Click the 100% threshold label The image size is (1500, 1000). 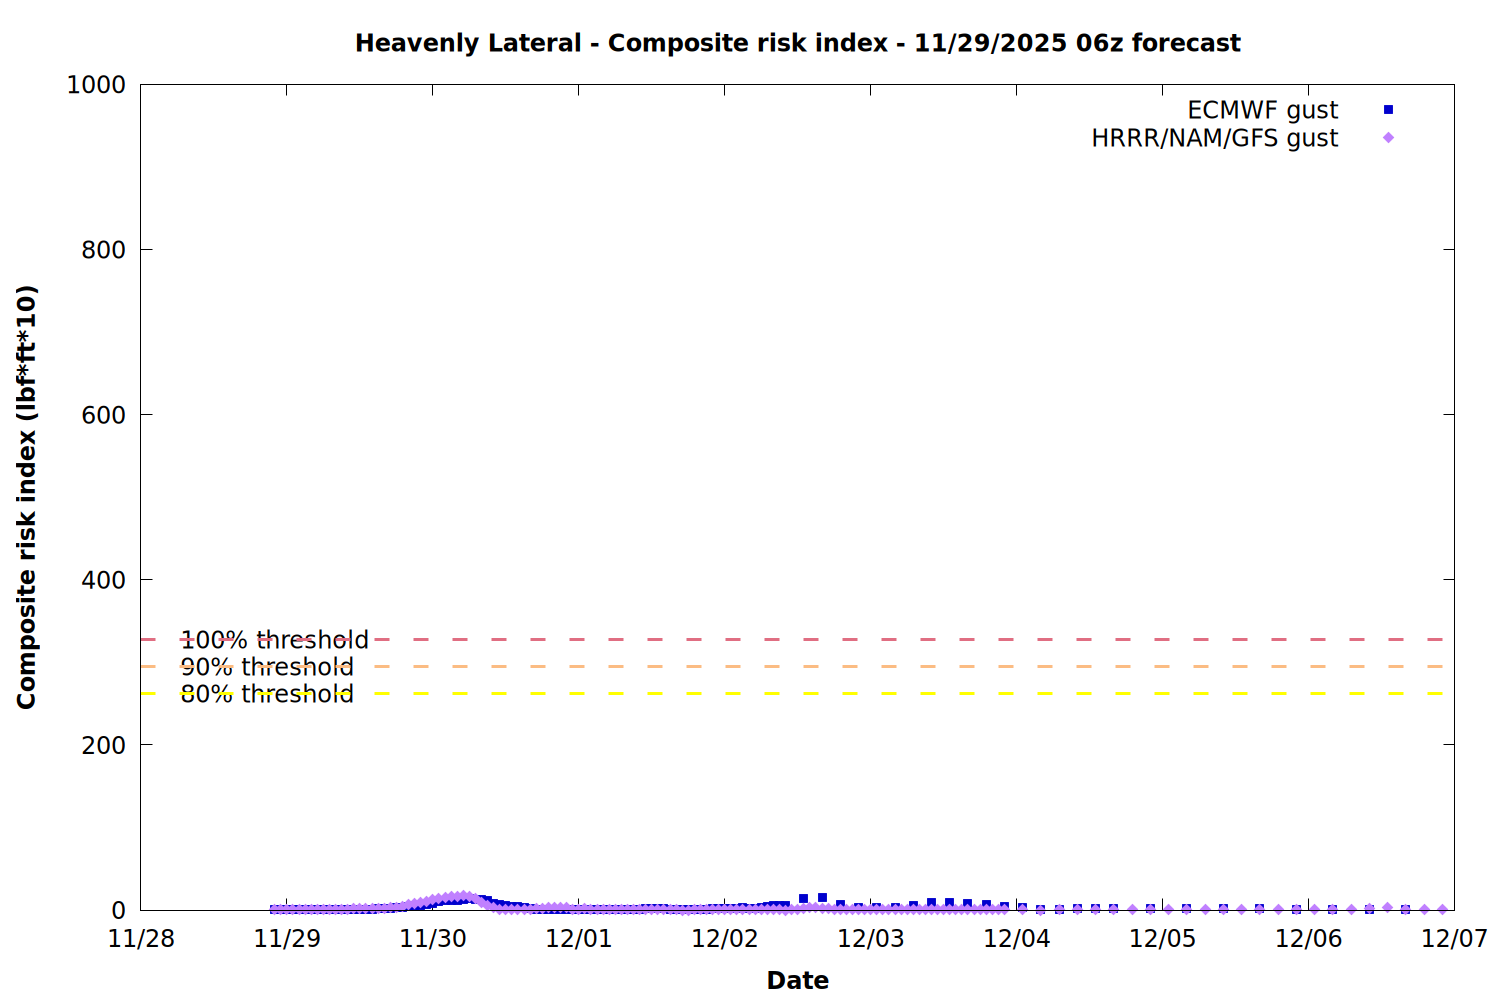(x=274, y=640)
